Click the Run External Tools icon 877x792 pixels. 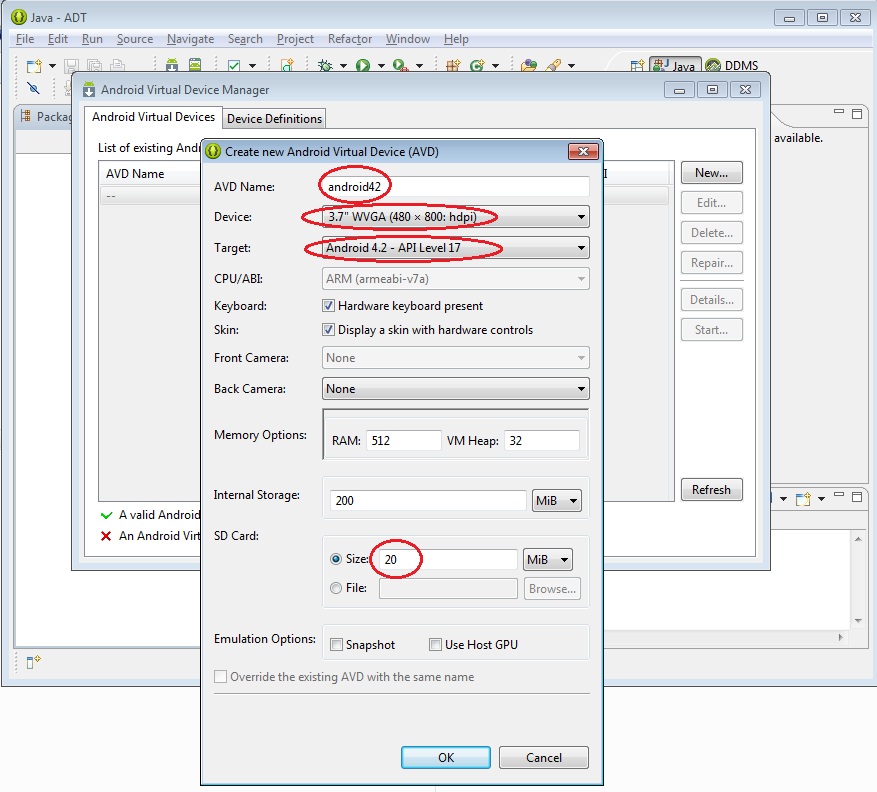point(400,65)
